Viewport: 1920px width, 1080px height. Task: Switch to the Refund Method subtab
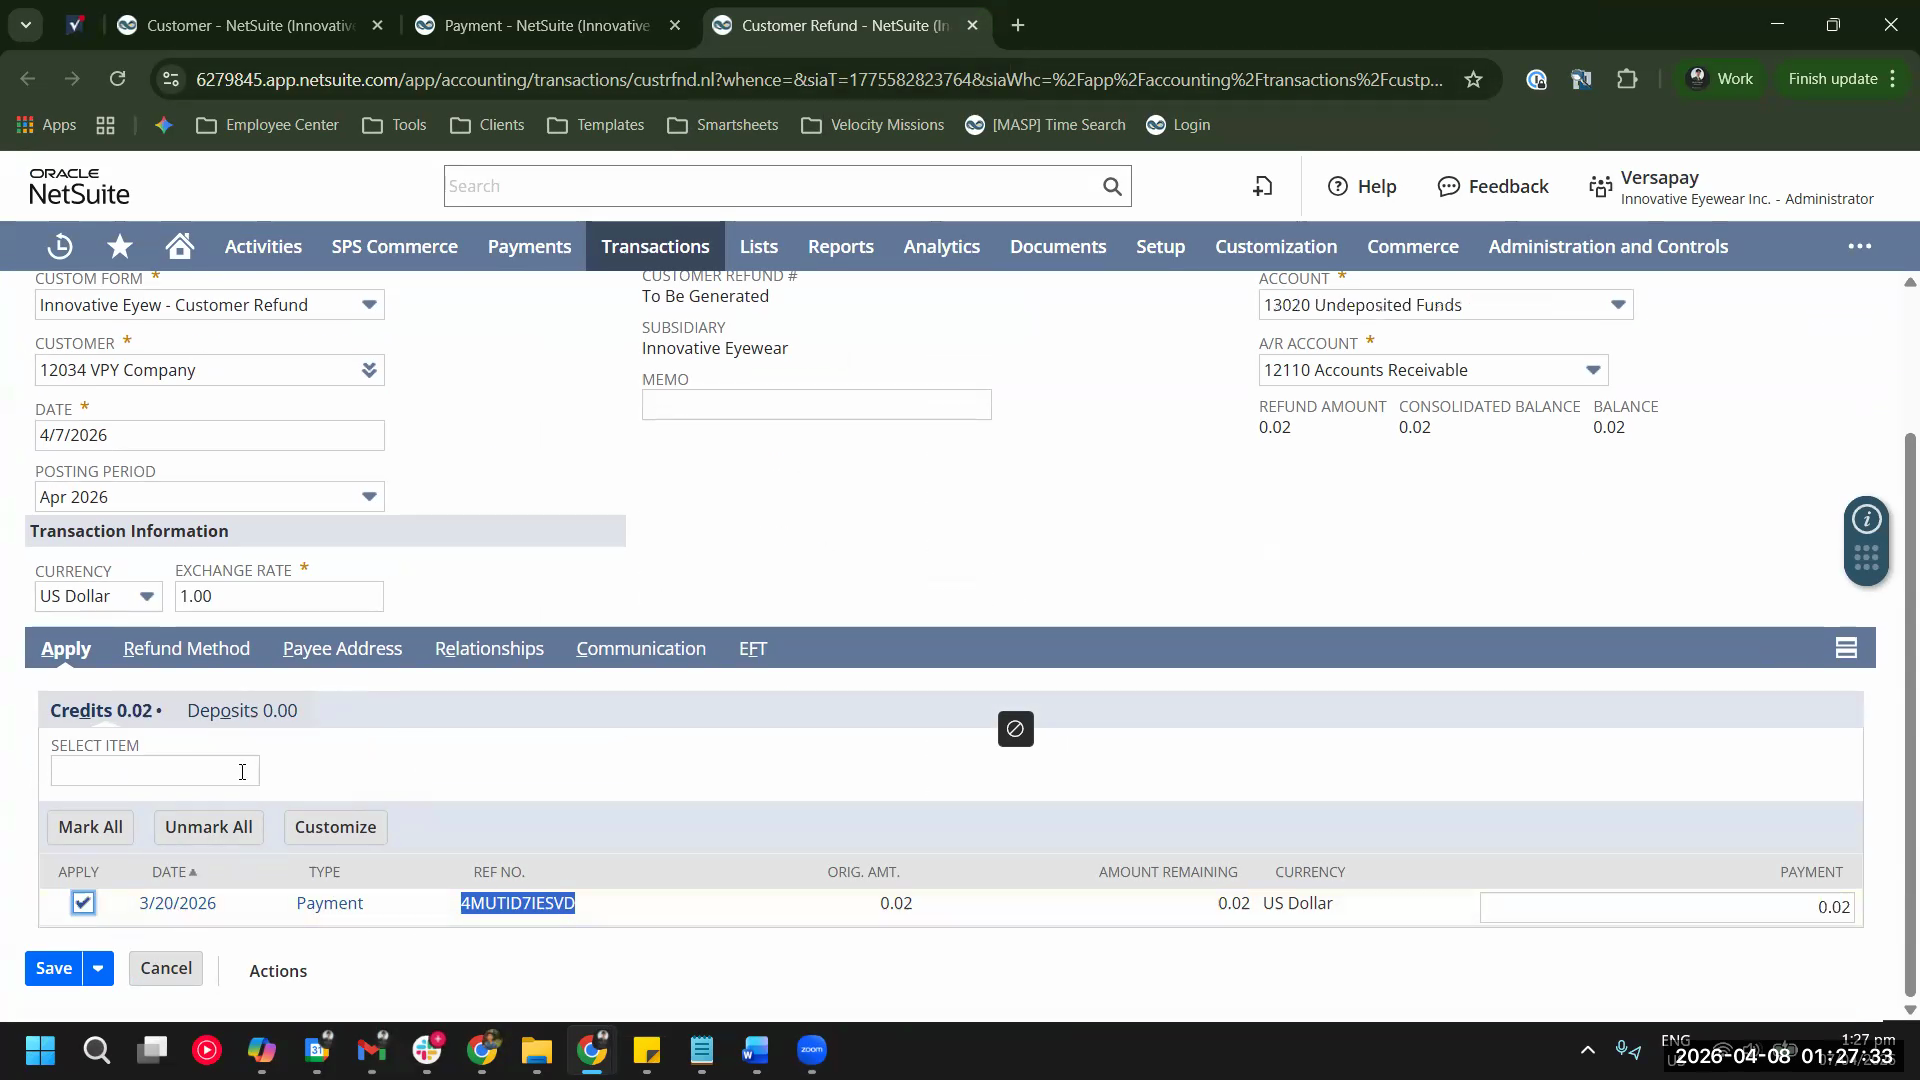(187, 648)
